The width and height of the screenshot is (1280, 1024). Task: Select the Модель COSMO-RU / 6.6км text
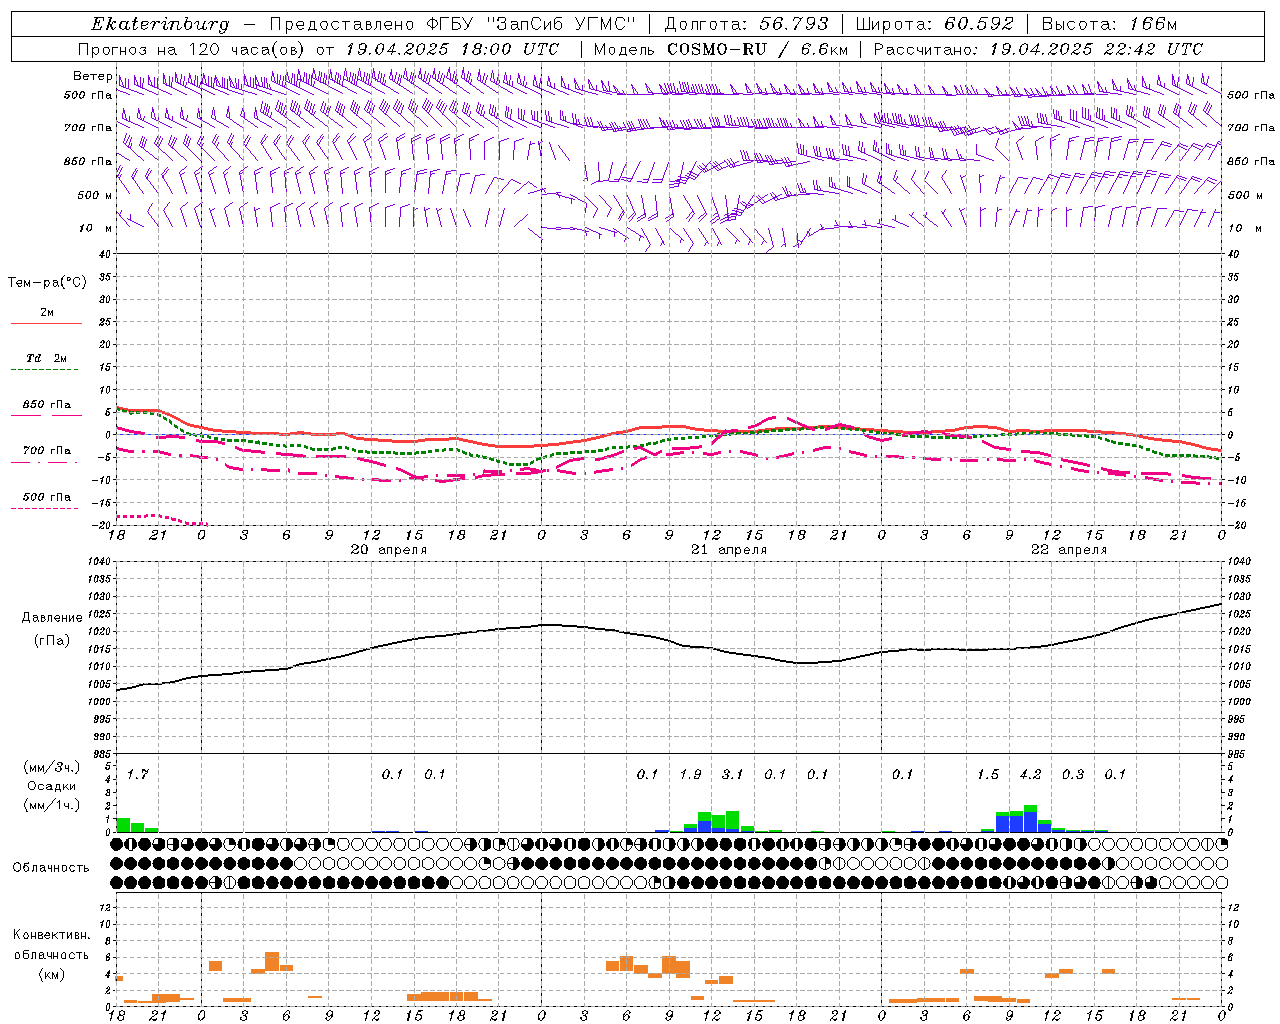click(x=720, y=49)
